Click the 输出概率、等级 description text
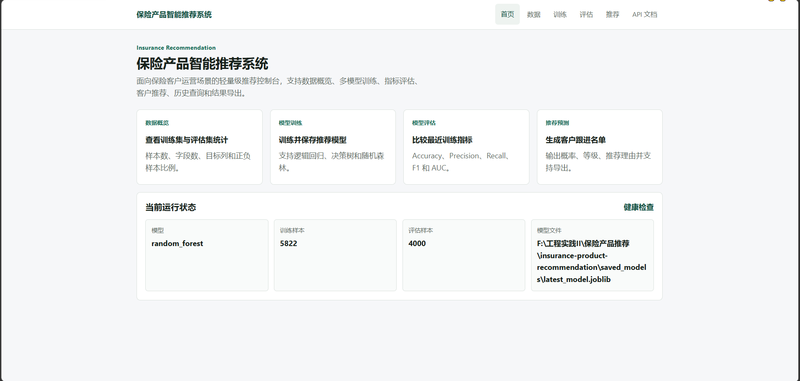The height and width of the screenshot is (381, 800). pyautogui.click(x=598, y=162)
